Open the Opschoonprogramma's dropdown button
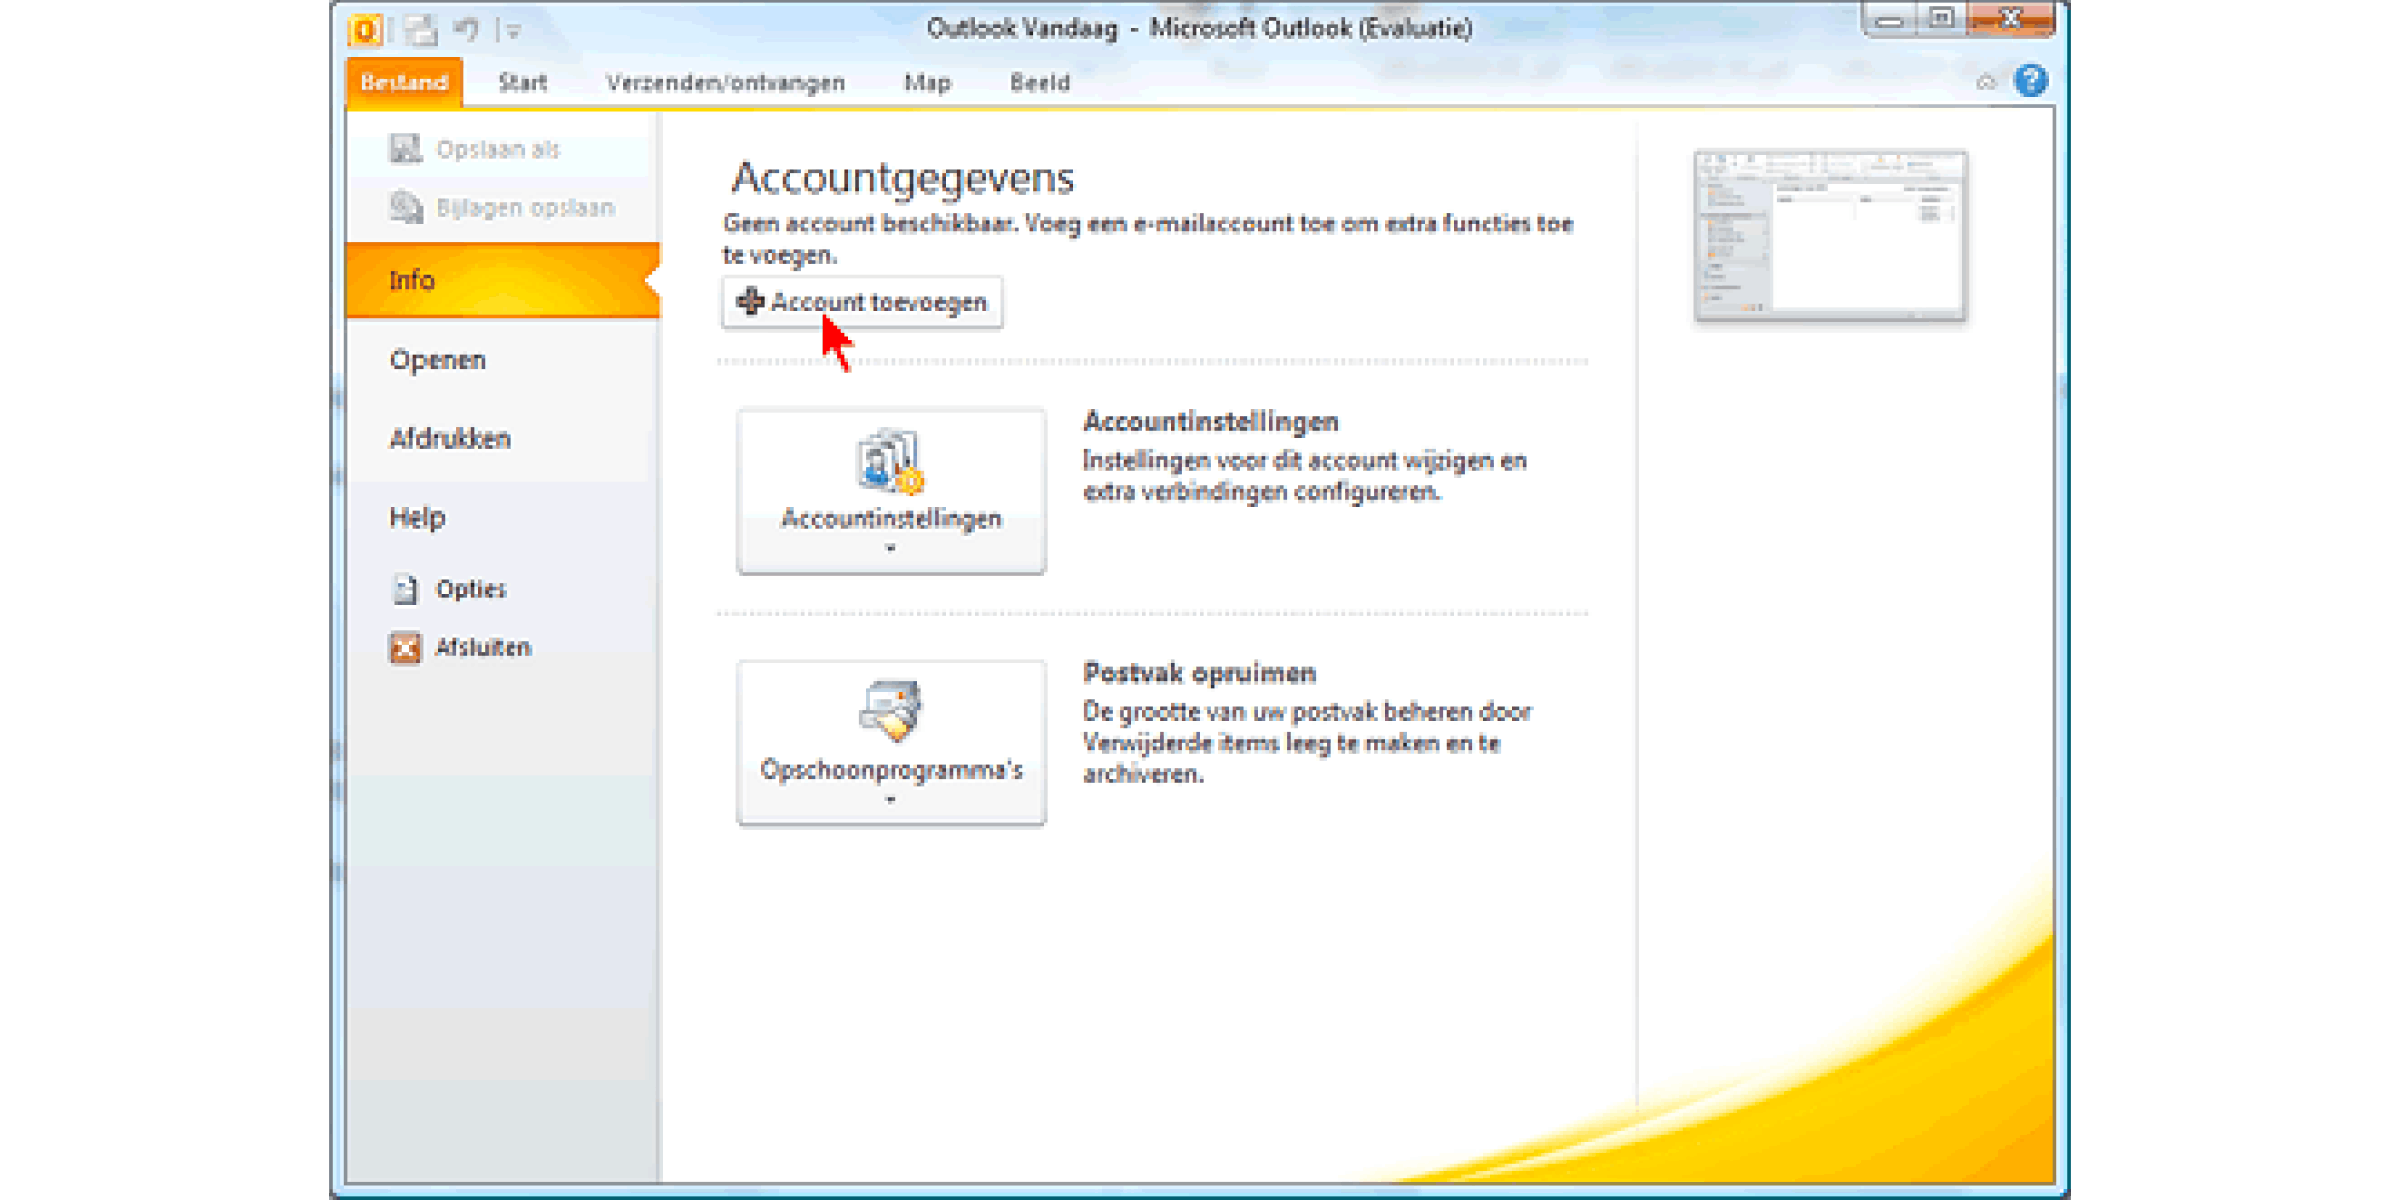Image resolution: width=2400 pixels, height=1200 pixels. pos(891,742)
